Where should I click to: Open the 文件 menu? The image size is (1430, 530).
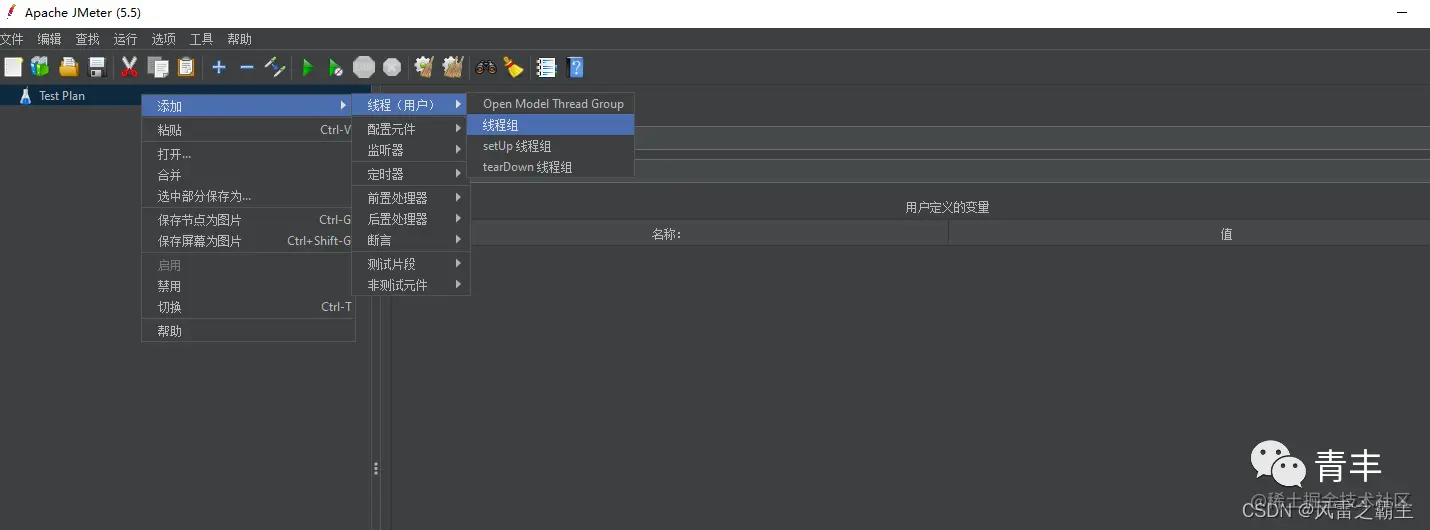tap(11, 39)
